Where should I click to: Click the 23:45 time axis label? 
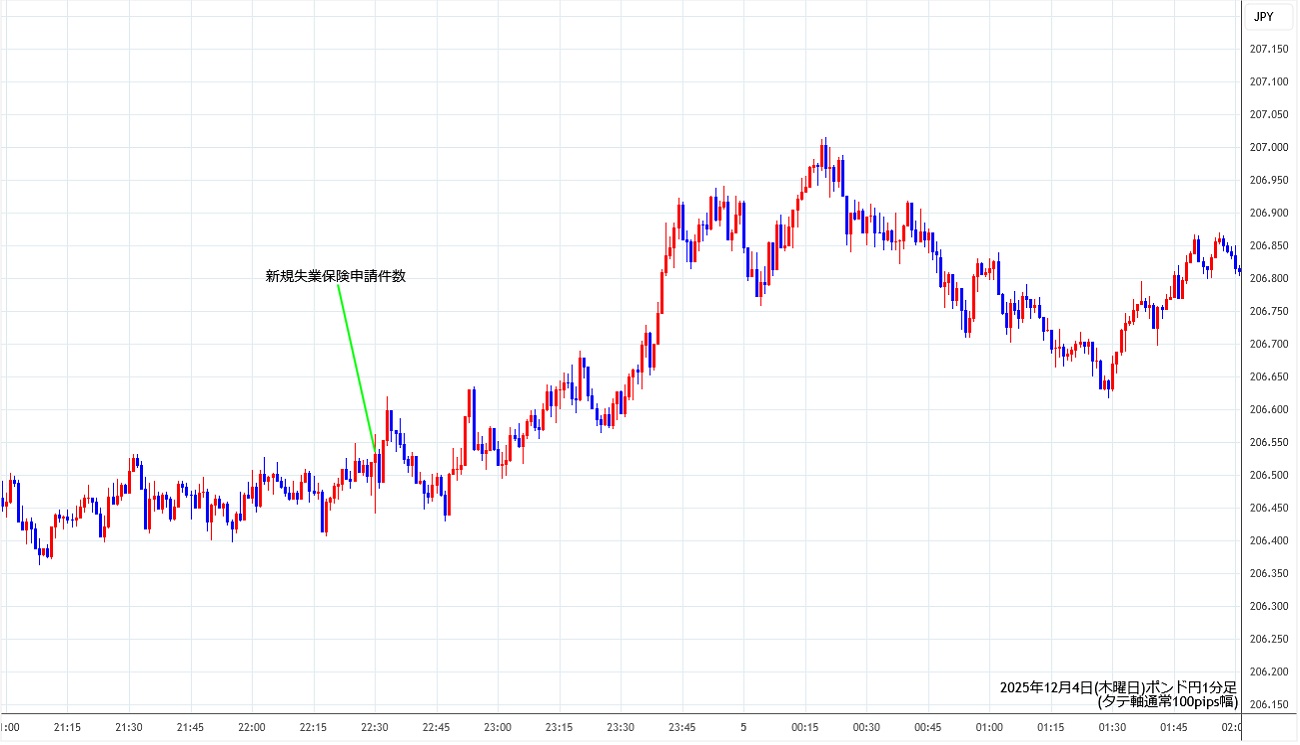[682, 727]
